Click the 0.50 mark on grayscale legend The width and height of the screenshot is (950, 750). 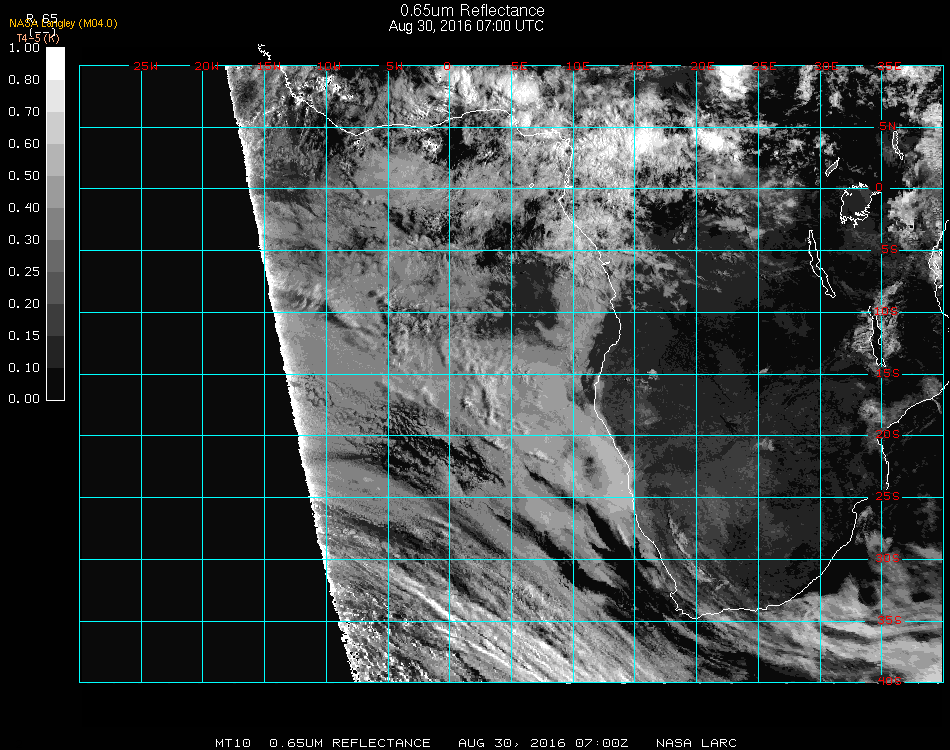pyautogui.click(x=22, y=176)
